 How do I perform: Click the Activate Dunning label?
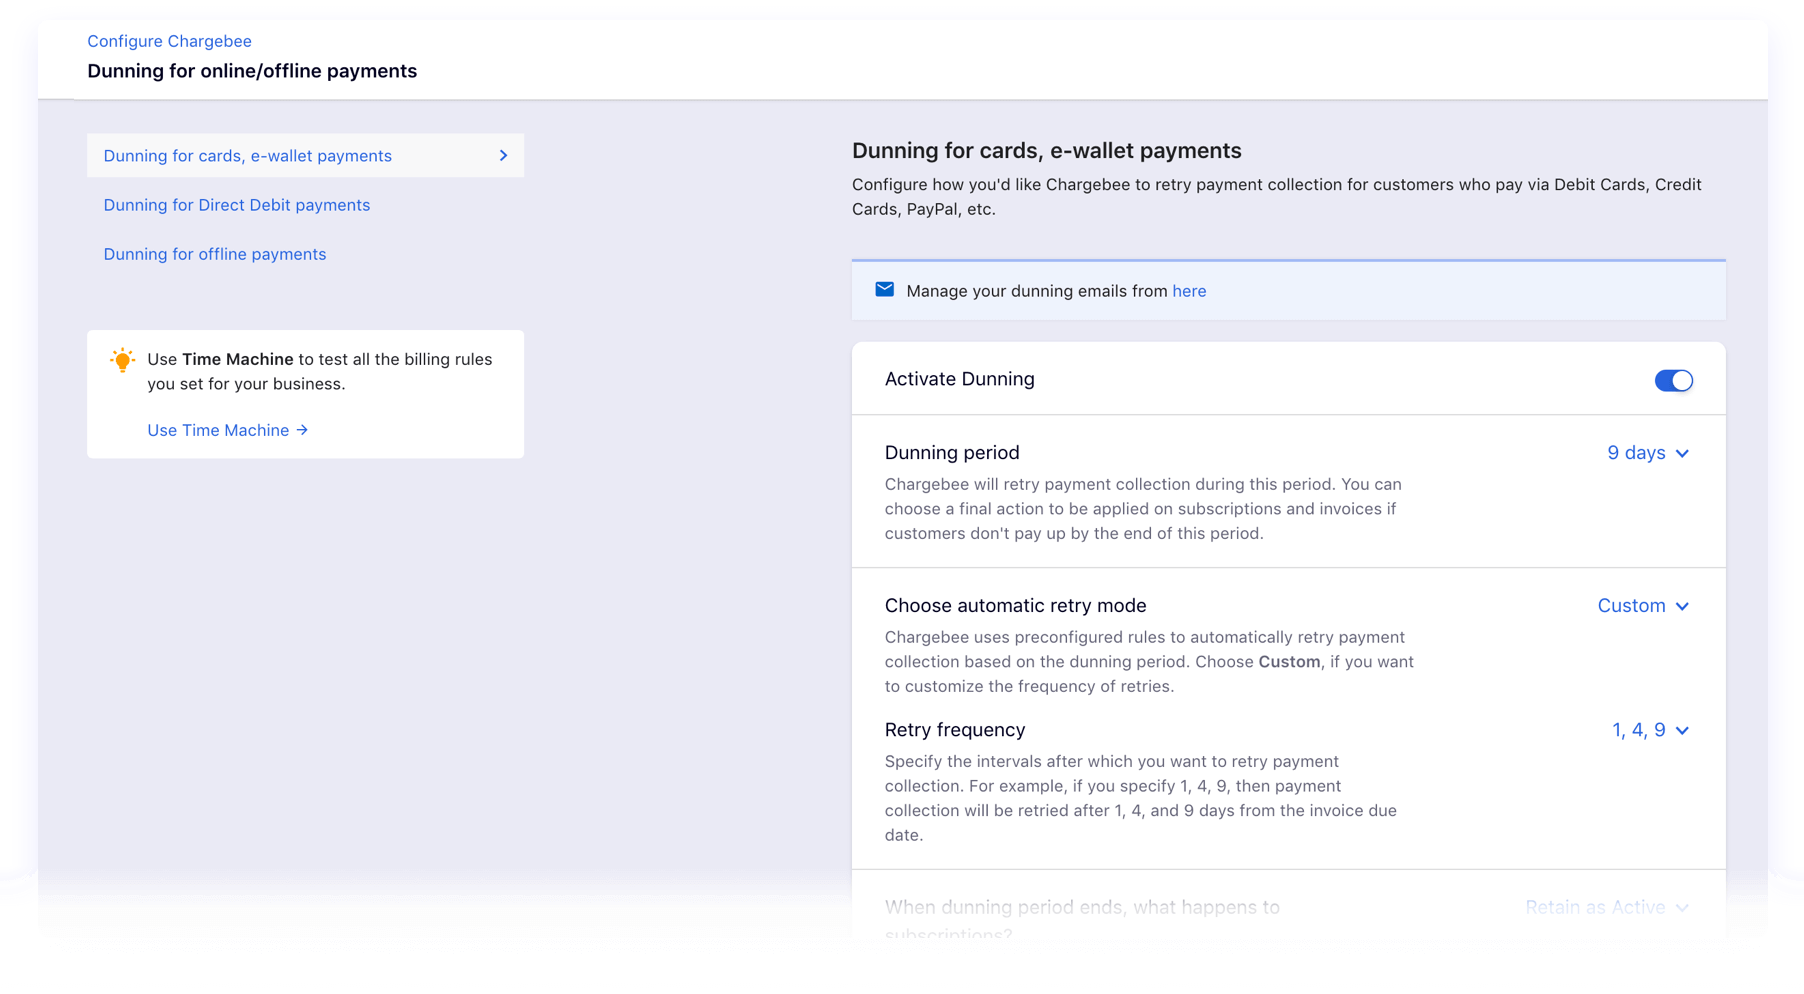(959, 379)
